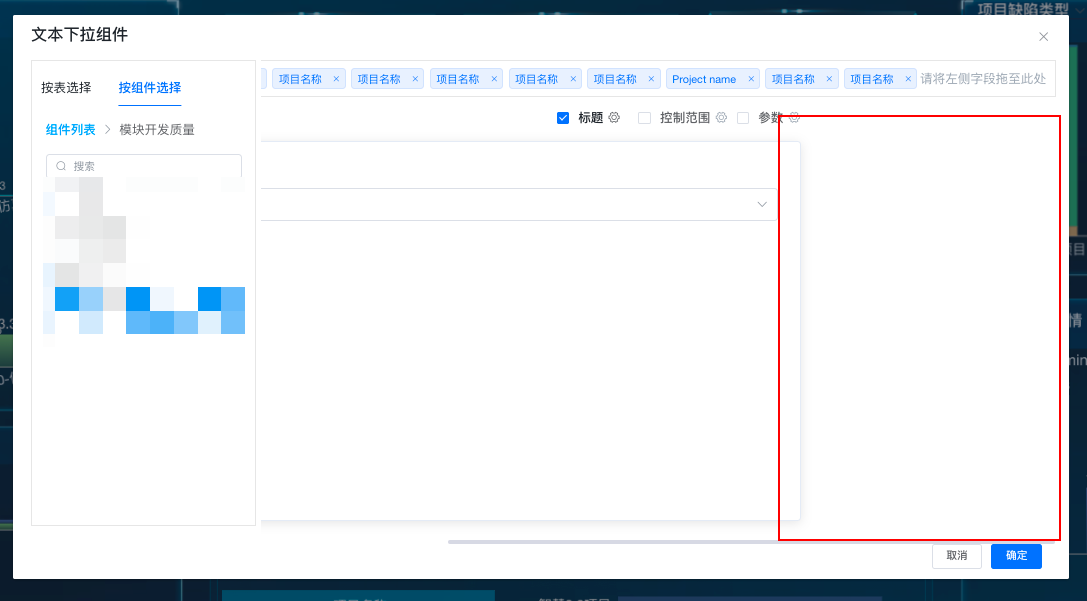The width and height of the screenshot is (1087, 601).
Task: Switch to the 按表选择 tab
Action: point(66,88)
